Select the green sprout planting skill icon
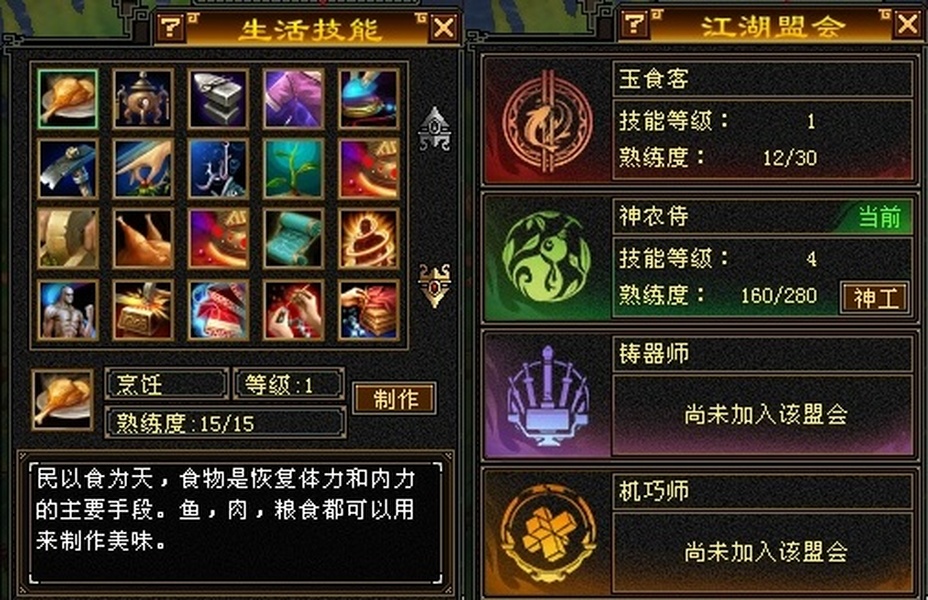 click(294, 169)
